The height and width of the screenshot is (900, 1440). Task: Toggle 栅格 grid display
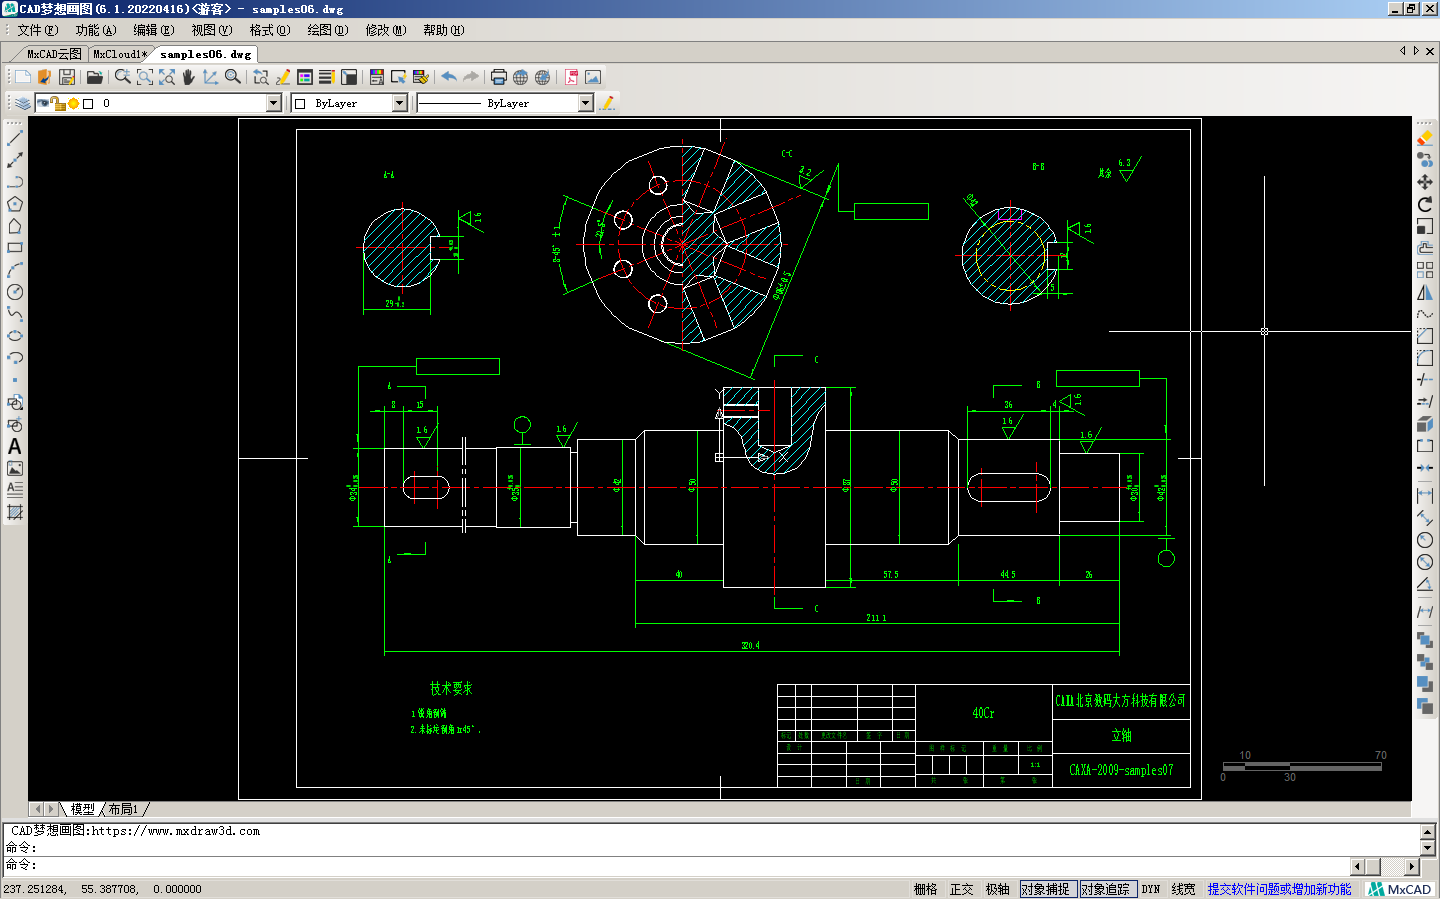[x=925, y=889]
